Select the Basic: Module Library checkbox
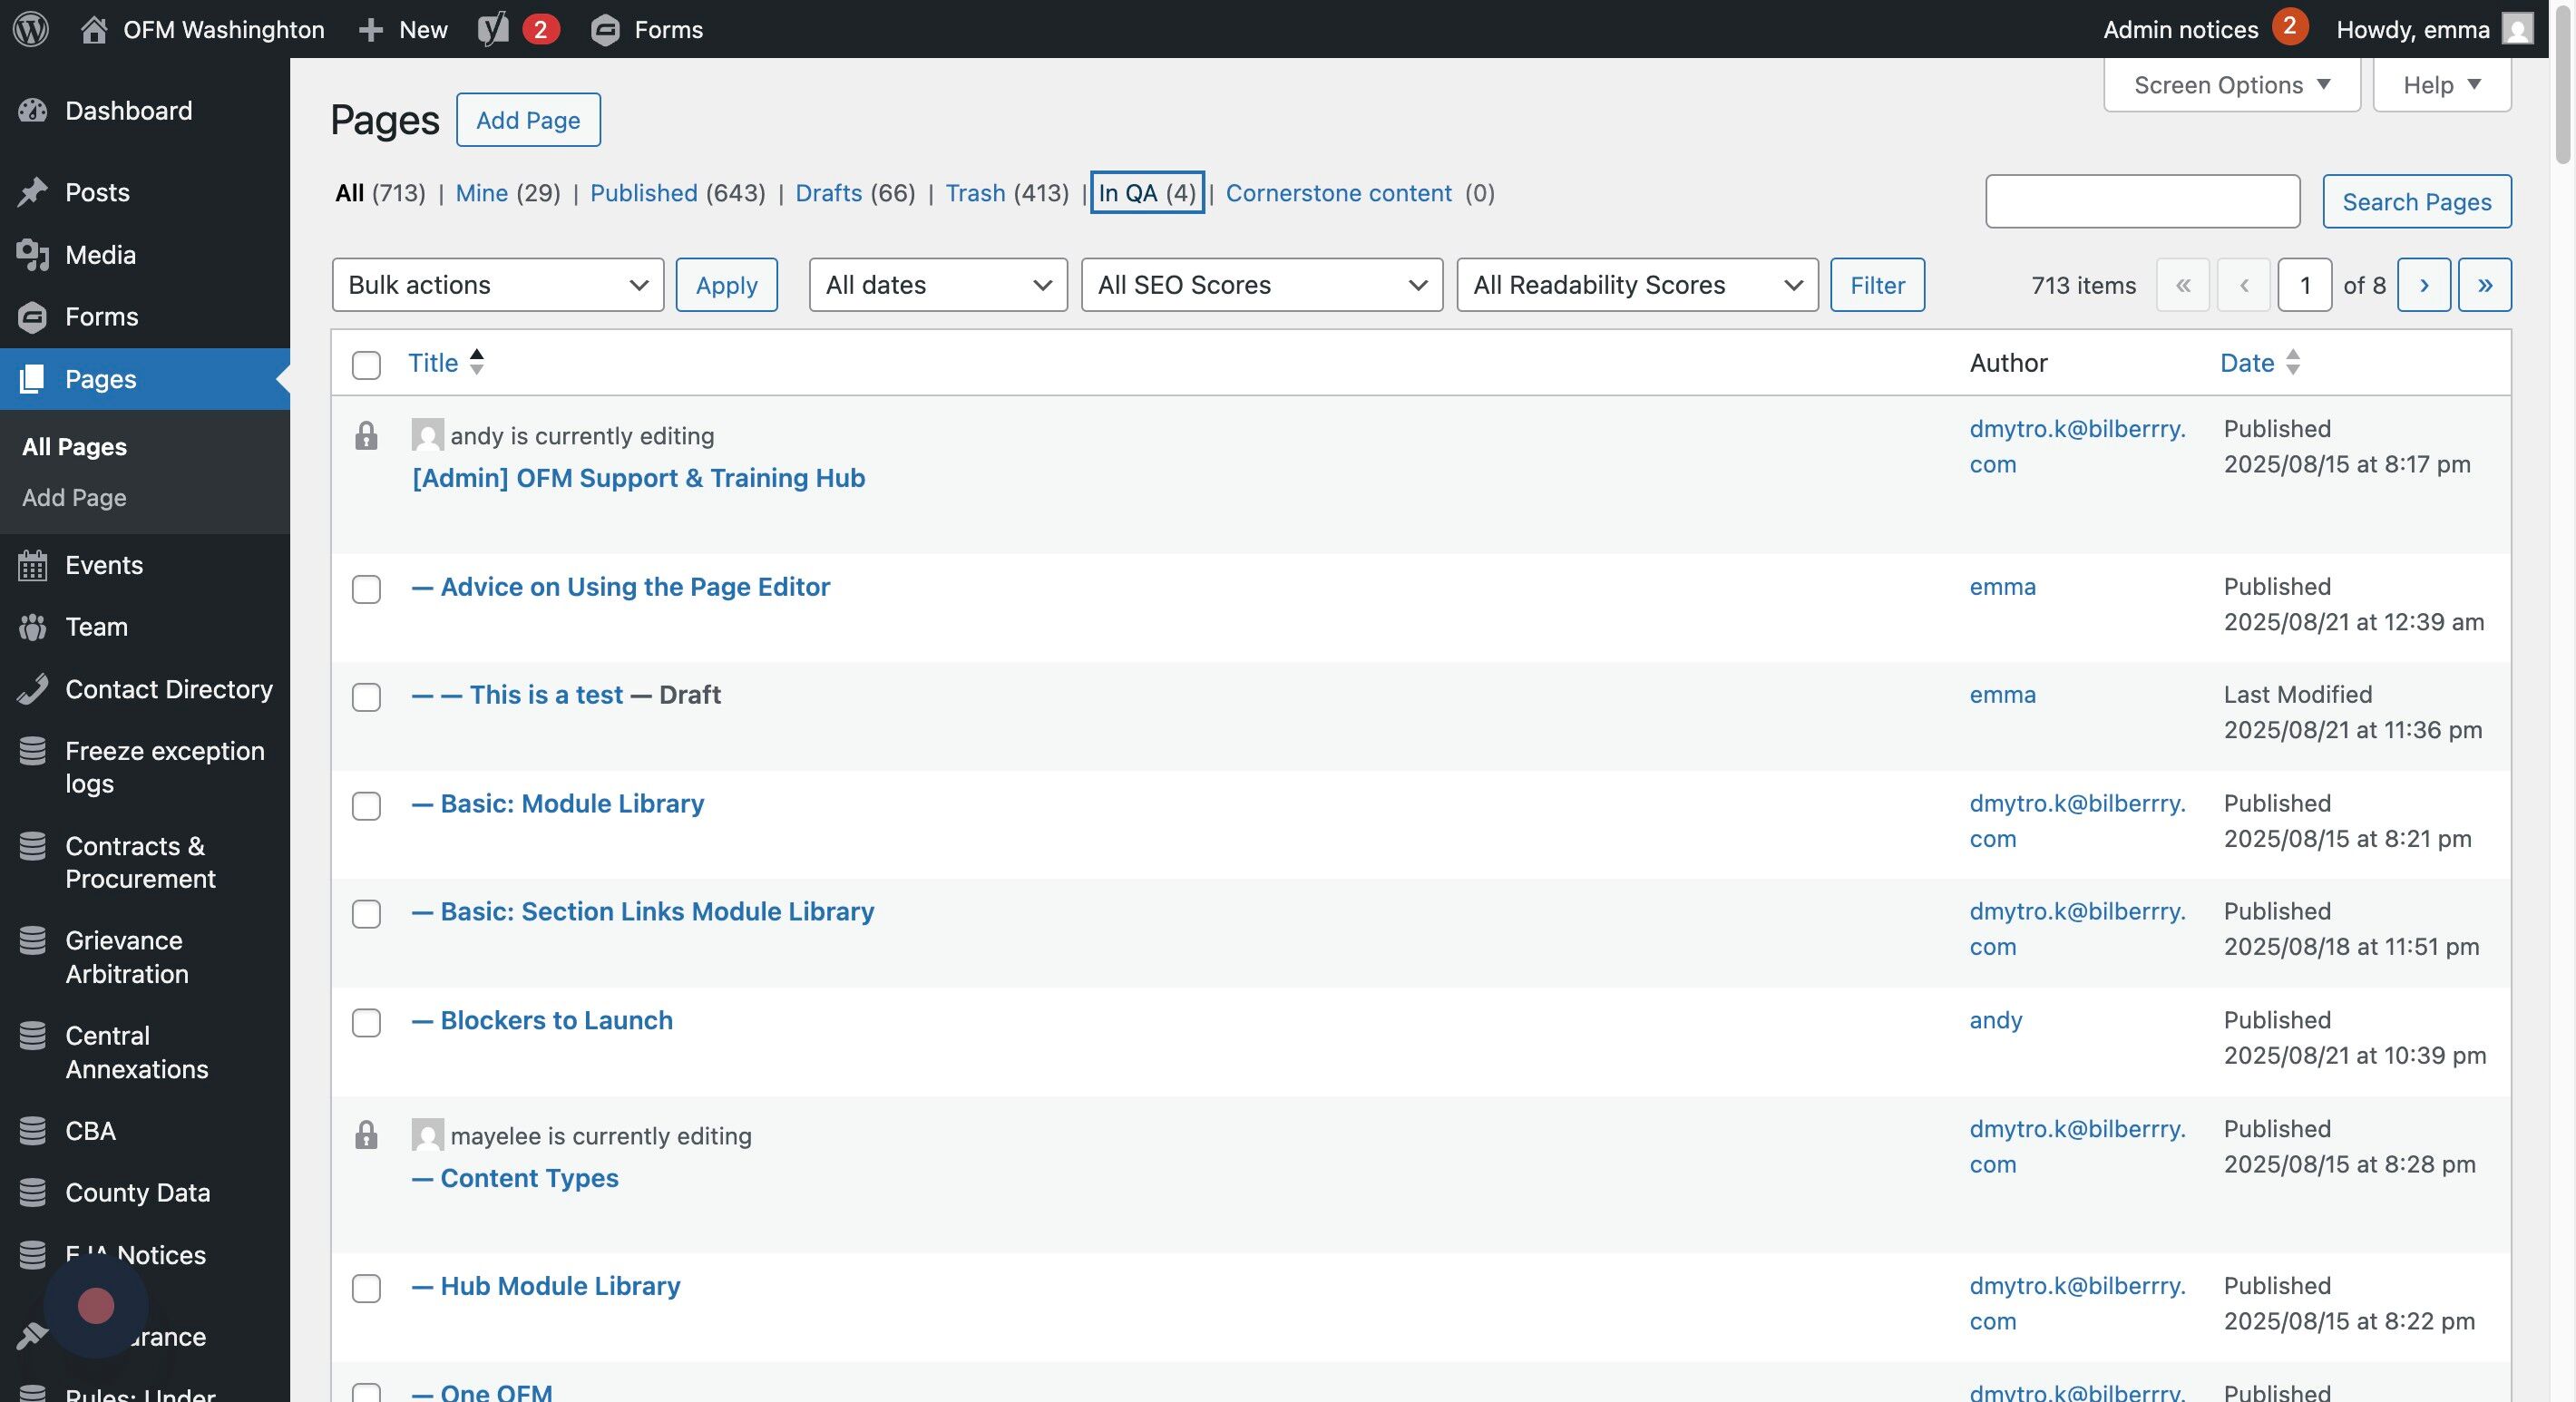The width and height of the screenshot is (2576, 1402). click(x=366, y=806)
